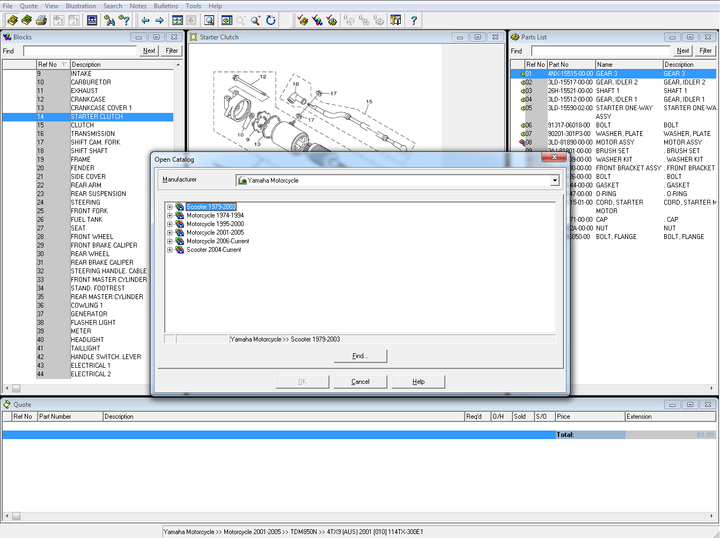
Task: Open the File menu
Action: (7, 6)
